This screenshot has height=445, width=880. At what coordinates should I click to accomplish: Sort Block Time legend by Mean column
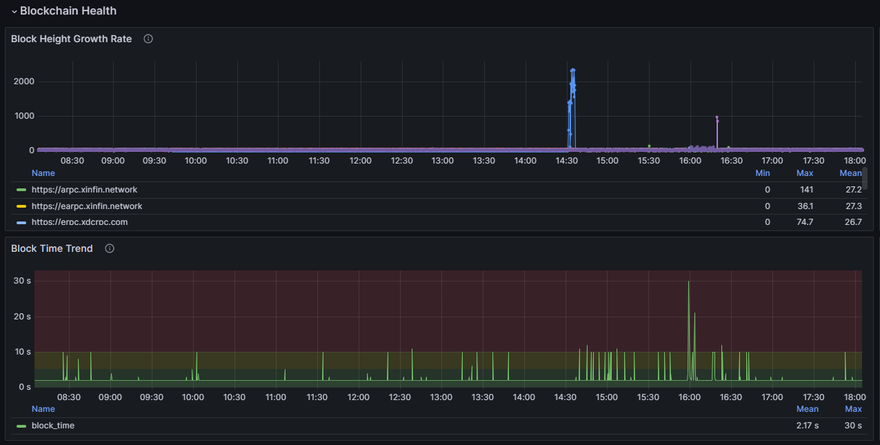tap(807, 409)
